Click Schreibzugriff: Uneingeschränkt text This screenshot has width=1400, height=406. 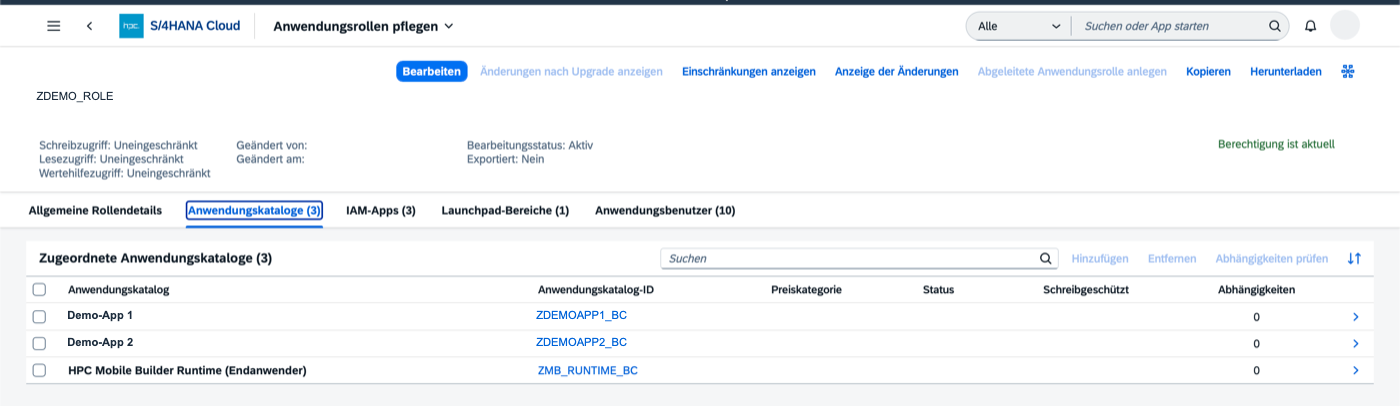tap(118, 145)
